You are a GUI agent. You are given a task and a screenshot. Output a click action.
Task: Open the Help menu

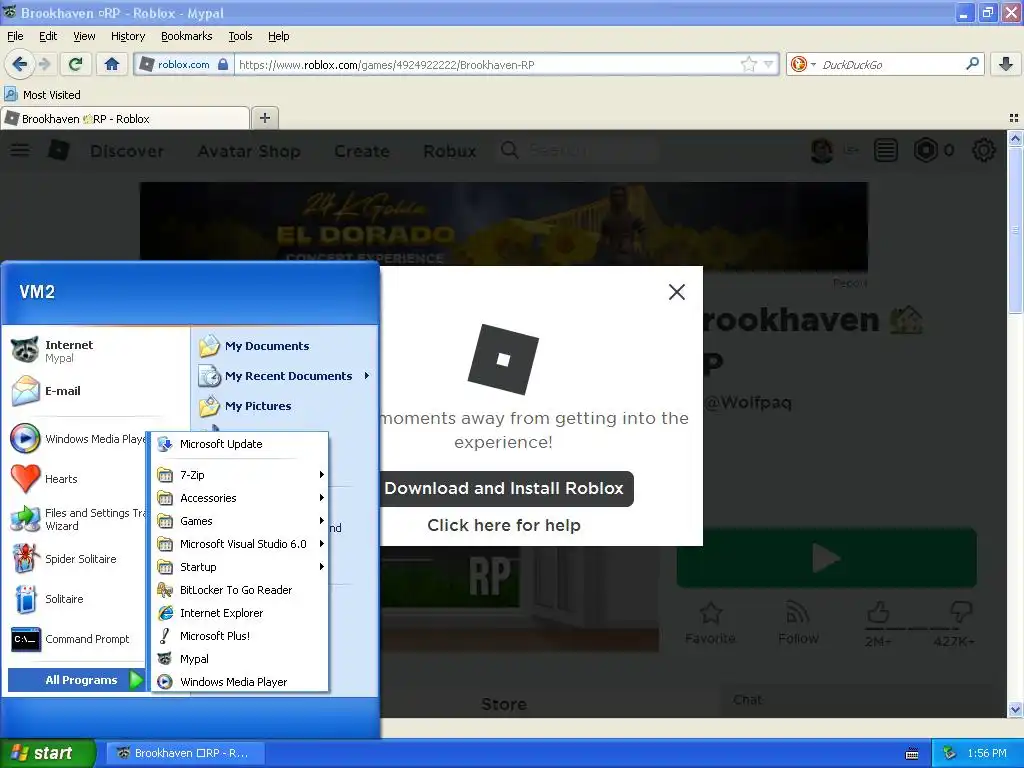click(x=279, y=36)
